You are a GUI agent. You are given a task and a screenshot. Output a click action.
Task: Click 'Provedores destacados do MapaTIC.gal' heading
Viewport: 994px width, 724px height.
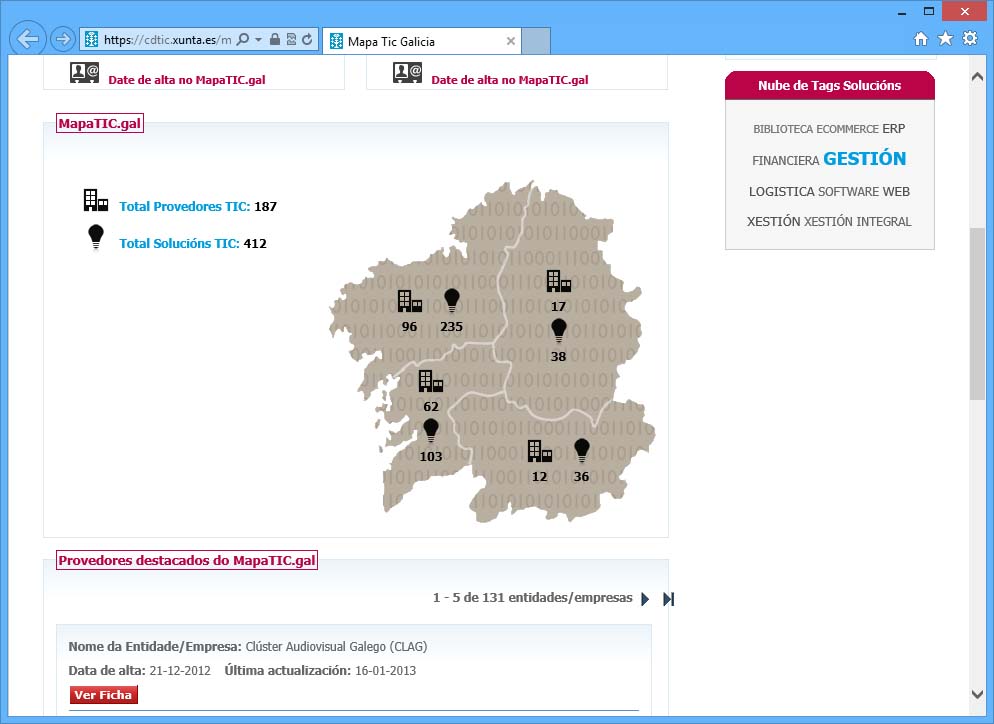tap(187, 560)
